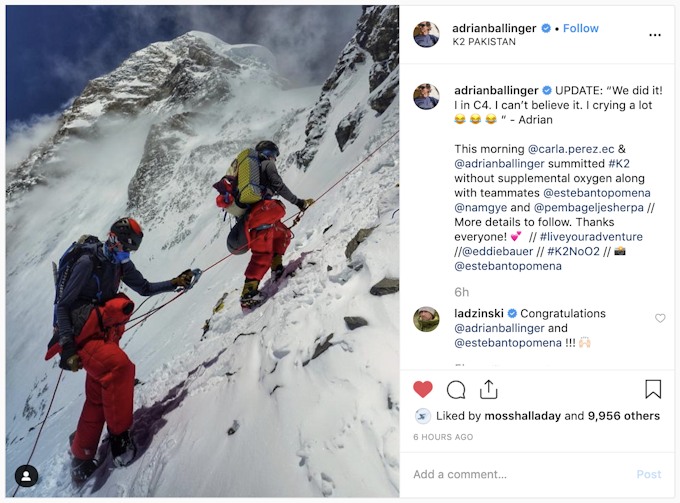The width and height of the screenshot is (680, 503).
Task: Open the K2 PAKISTAN location link
Action: 484,42
